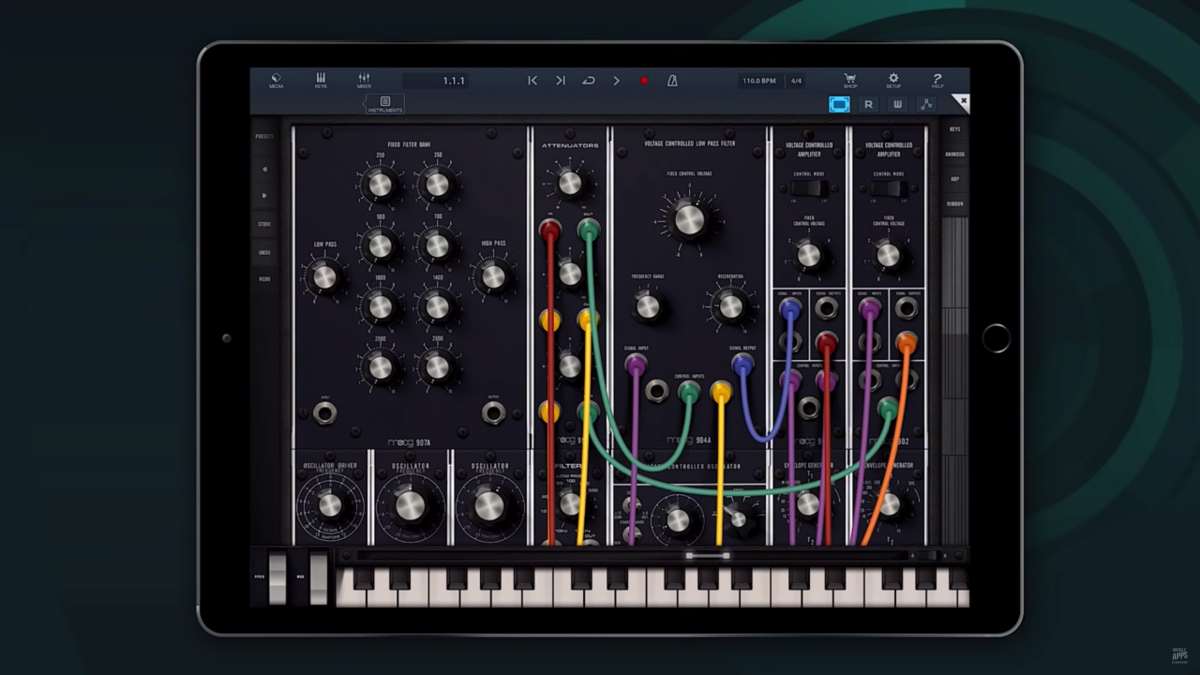Image resolution: width=1200 pixels, height=675 pixels.
Task: Go to the next preset arrow
Action: pos(265,196)
